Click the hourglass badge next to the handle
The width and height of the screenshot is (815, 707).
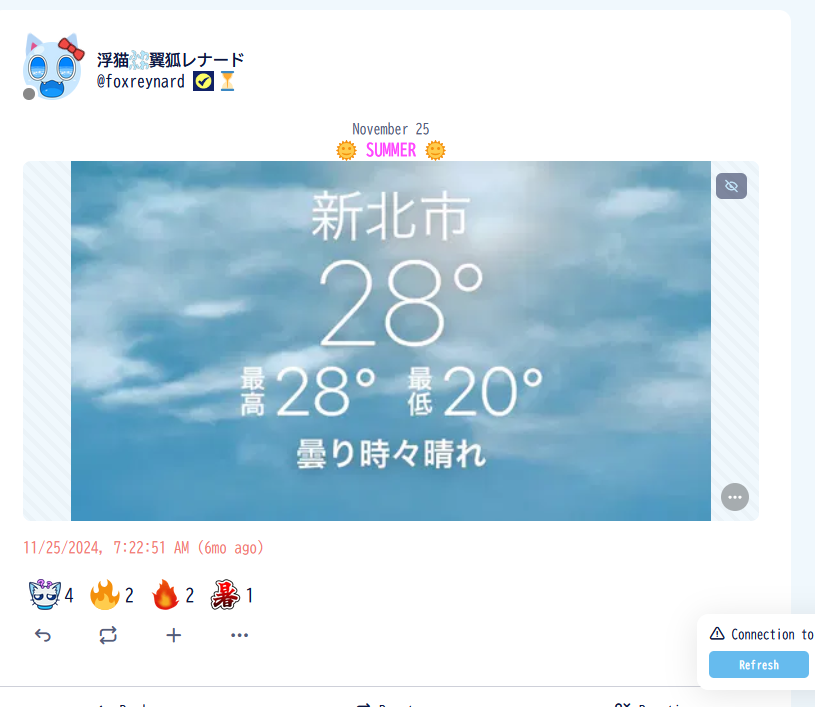pyautogui.click(x=227, y=82)
